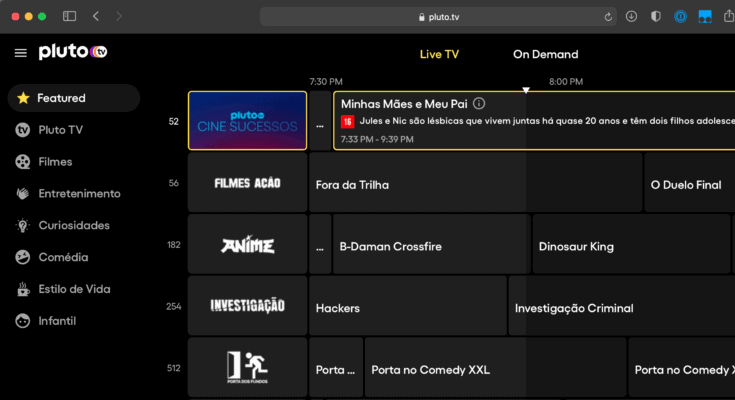Screen dimensions: 735x400
Task: Click channel number 254
Action: coord(173,306)
